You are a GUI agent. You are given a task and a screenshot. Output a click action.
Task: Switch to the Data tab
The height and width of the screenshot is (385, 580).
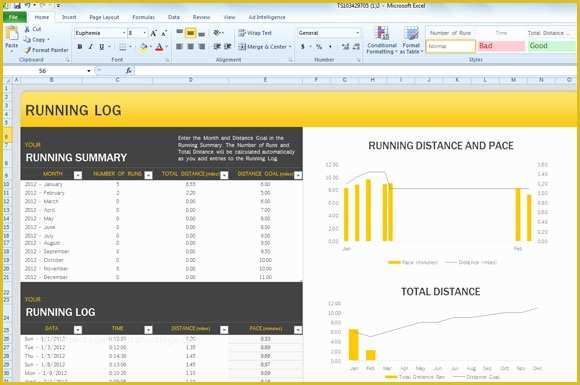click(173, 17)
